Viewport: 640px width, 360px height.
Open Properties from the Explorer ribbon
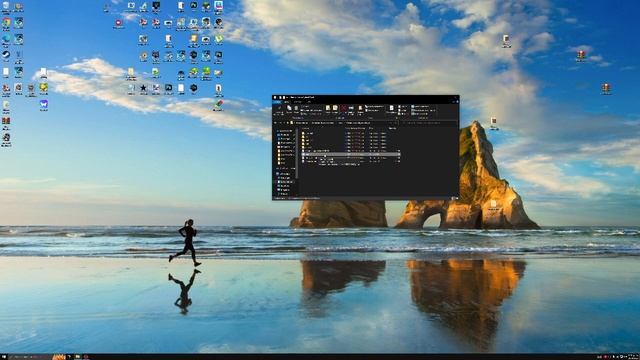click(x=391, y=109)
